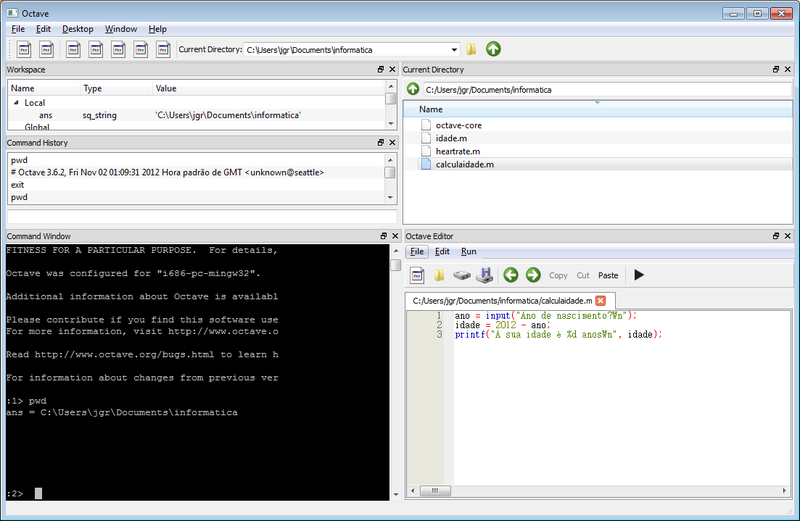Close the Command Window panel
Image resolution: width=800 pixels, height=521 pixels.
click(395, 236)
